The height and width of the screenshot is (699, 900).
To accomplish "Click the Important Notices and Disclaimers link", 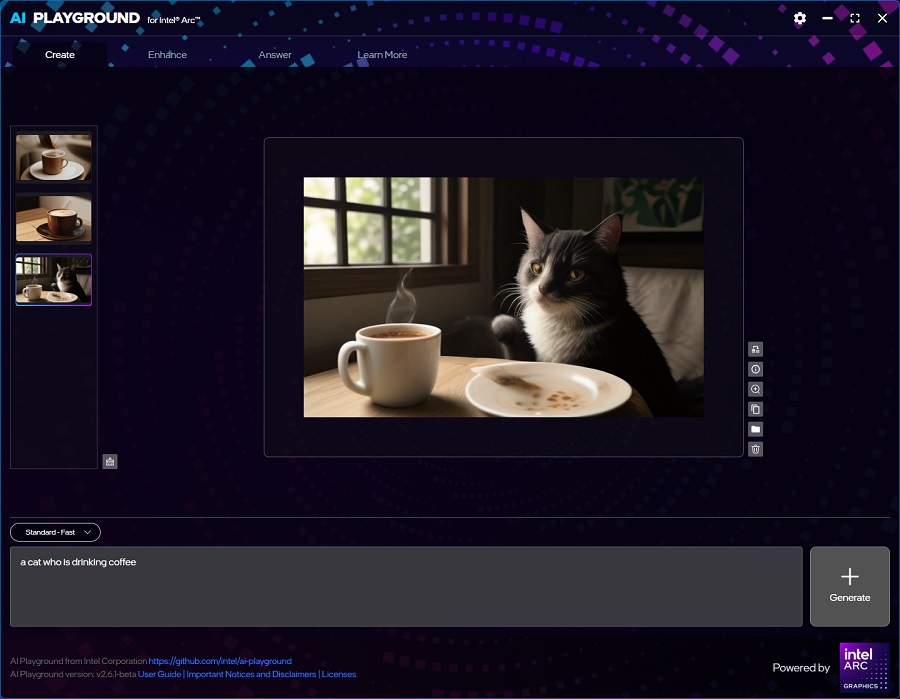I will point(251,674).
